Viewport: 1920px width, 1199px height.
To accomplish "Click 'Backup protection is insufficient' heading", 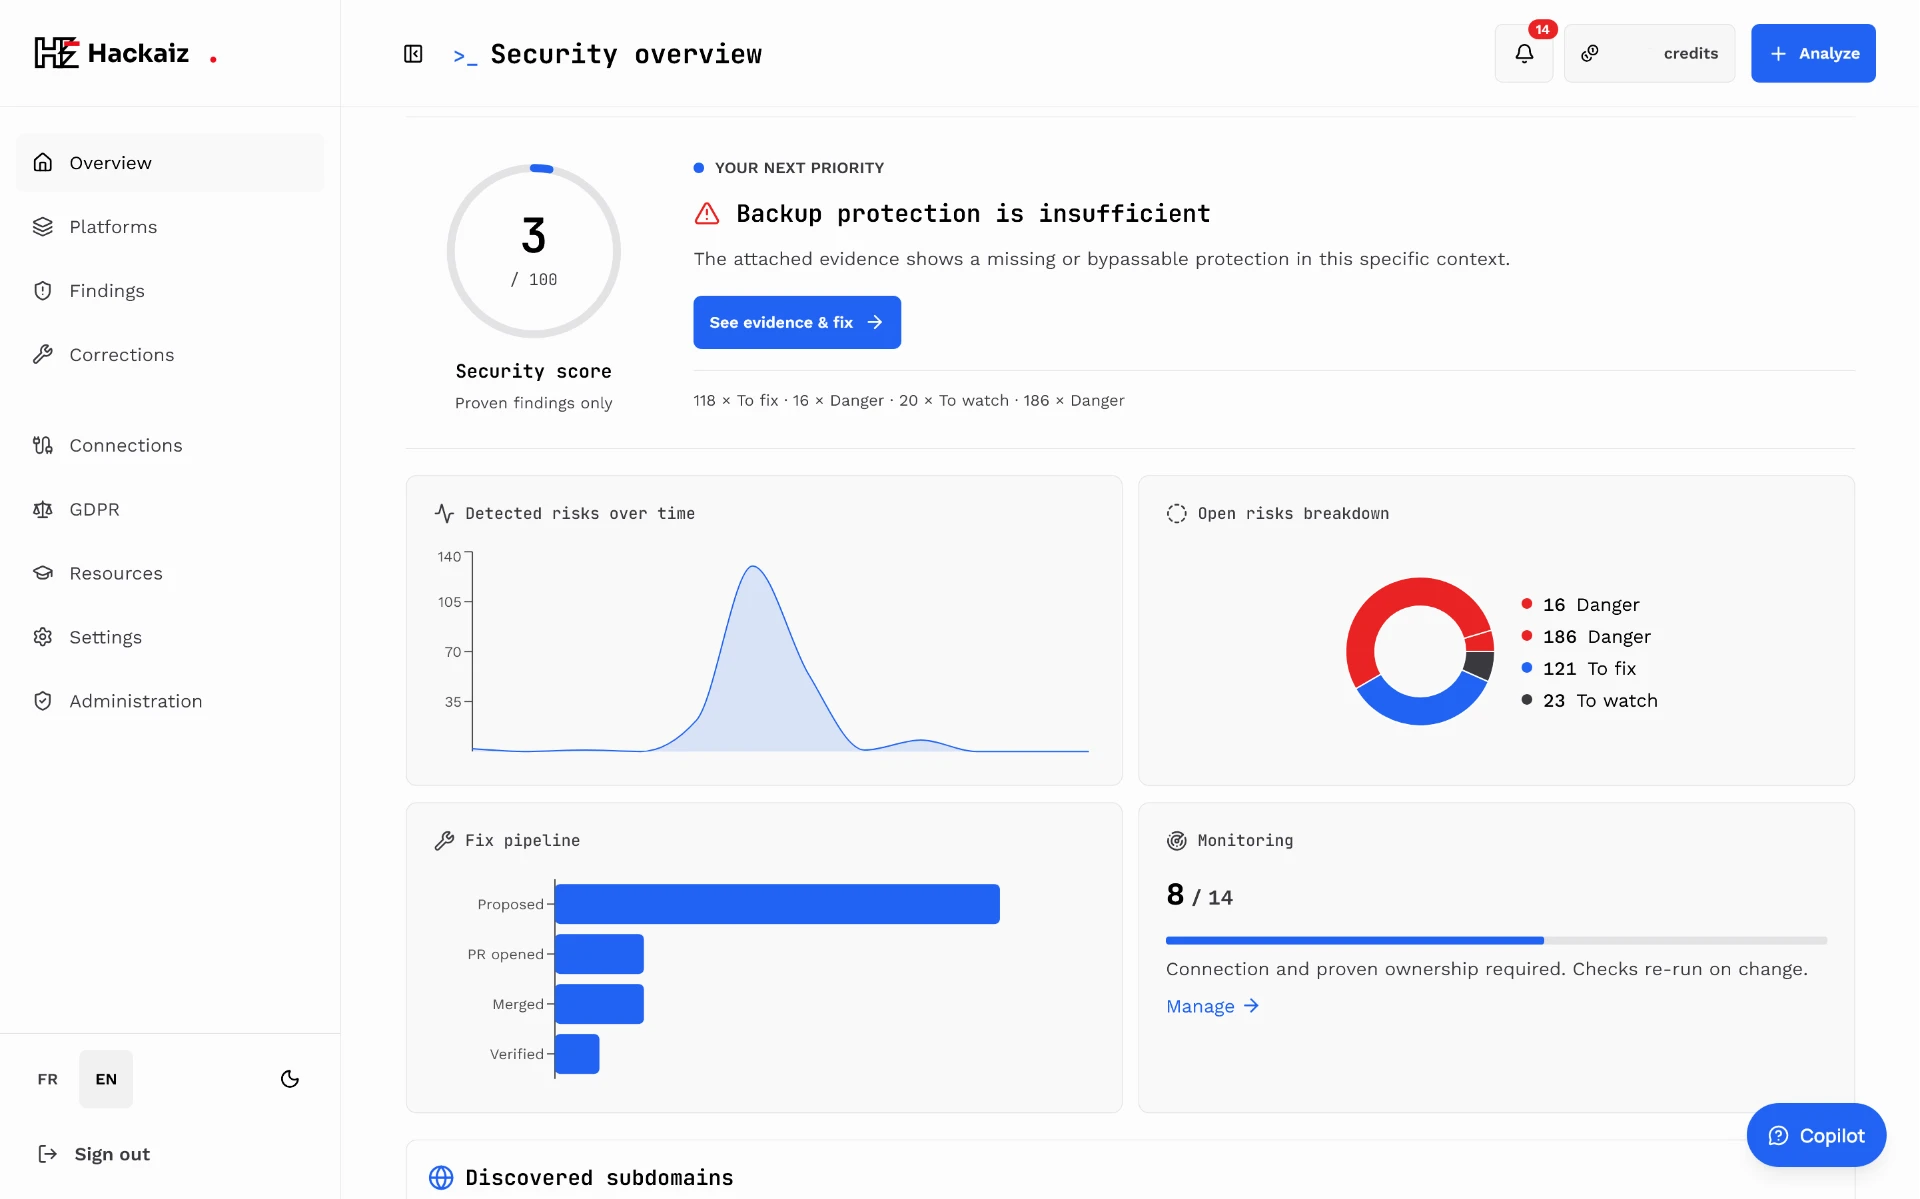I will (973, 214).
